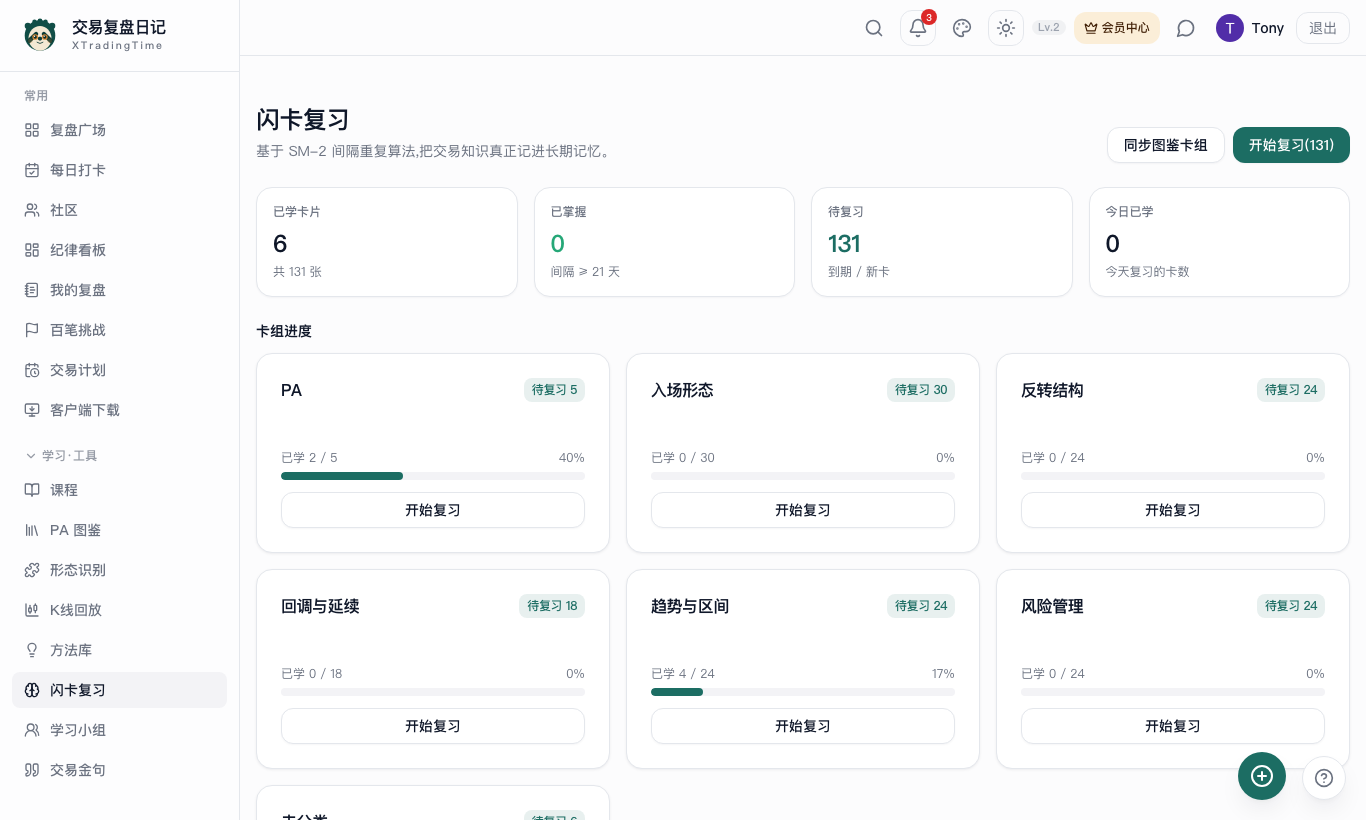Image resolution: width=1366 pixels, height=820 pixels.
Task: Click the green plus floating button
Action: click(1262, 776)
